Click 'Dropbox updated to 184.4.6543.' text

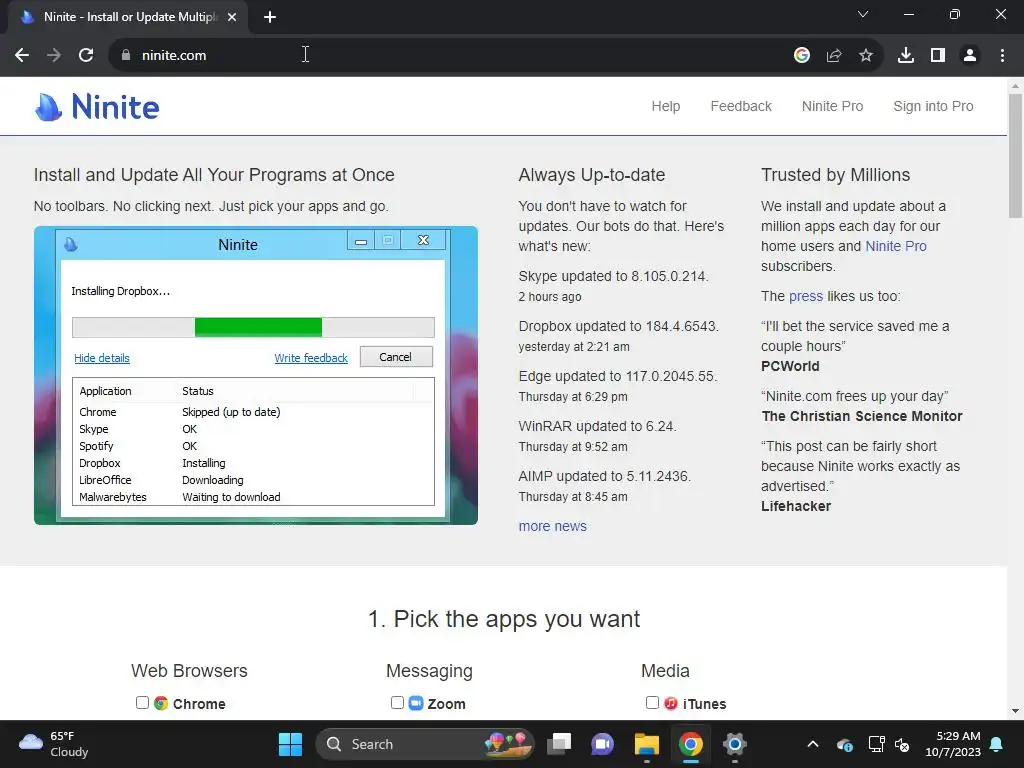(618, 326)
